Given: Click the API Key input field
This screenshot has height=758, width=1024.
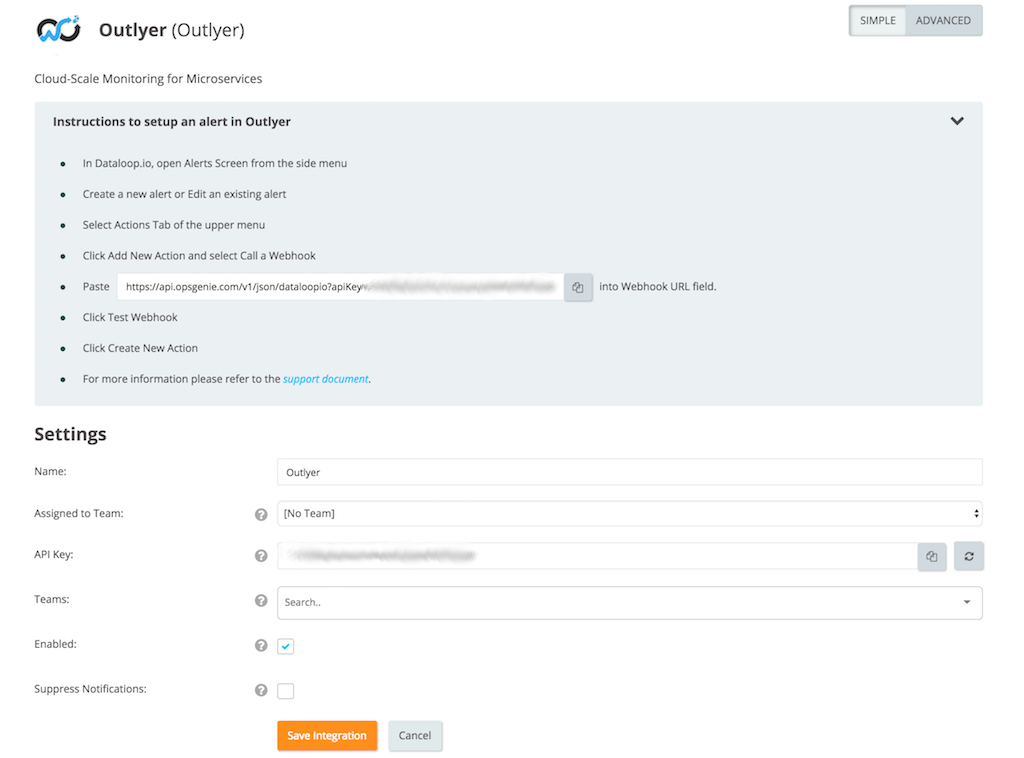Looking at the screenshot, I should (598, 556).
